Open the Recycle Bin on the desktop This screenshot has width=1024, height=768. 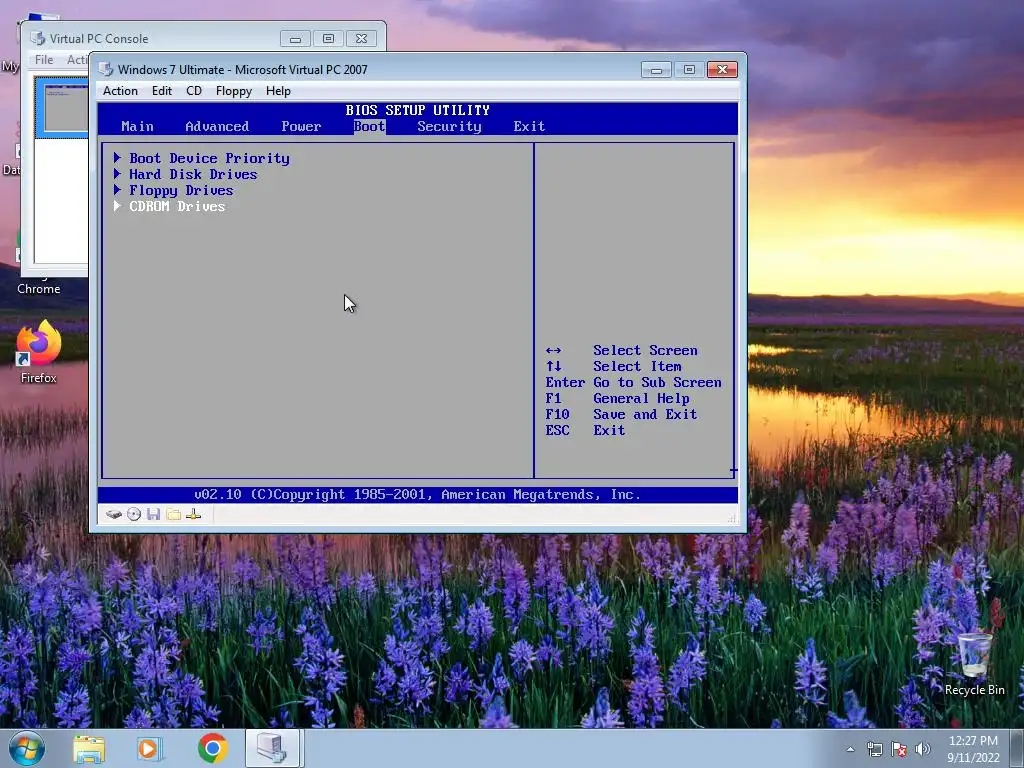click(974, 664)
